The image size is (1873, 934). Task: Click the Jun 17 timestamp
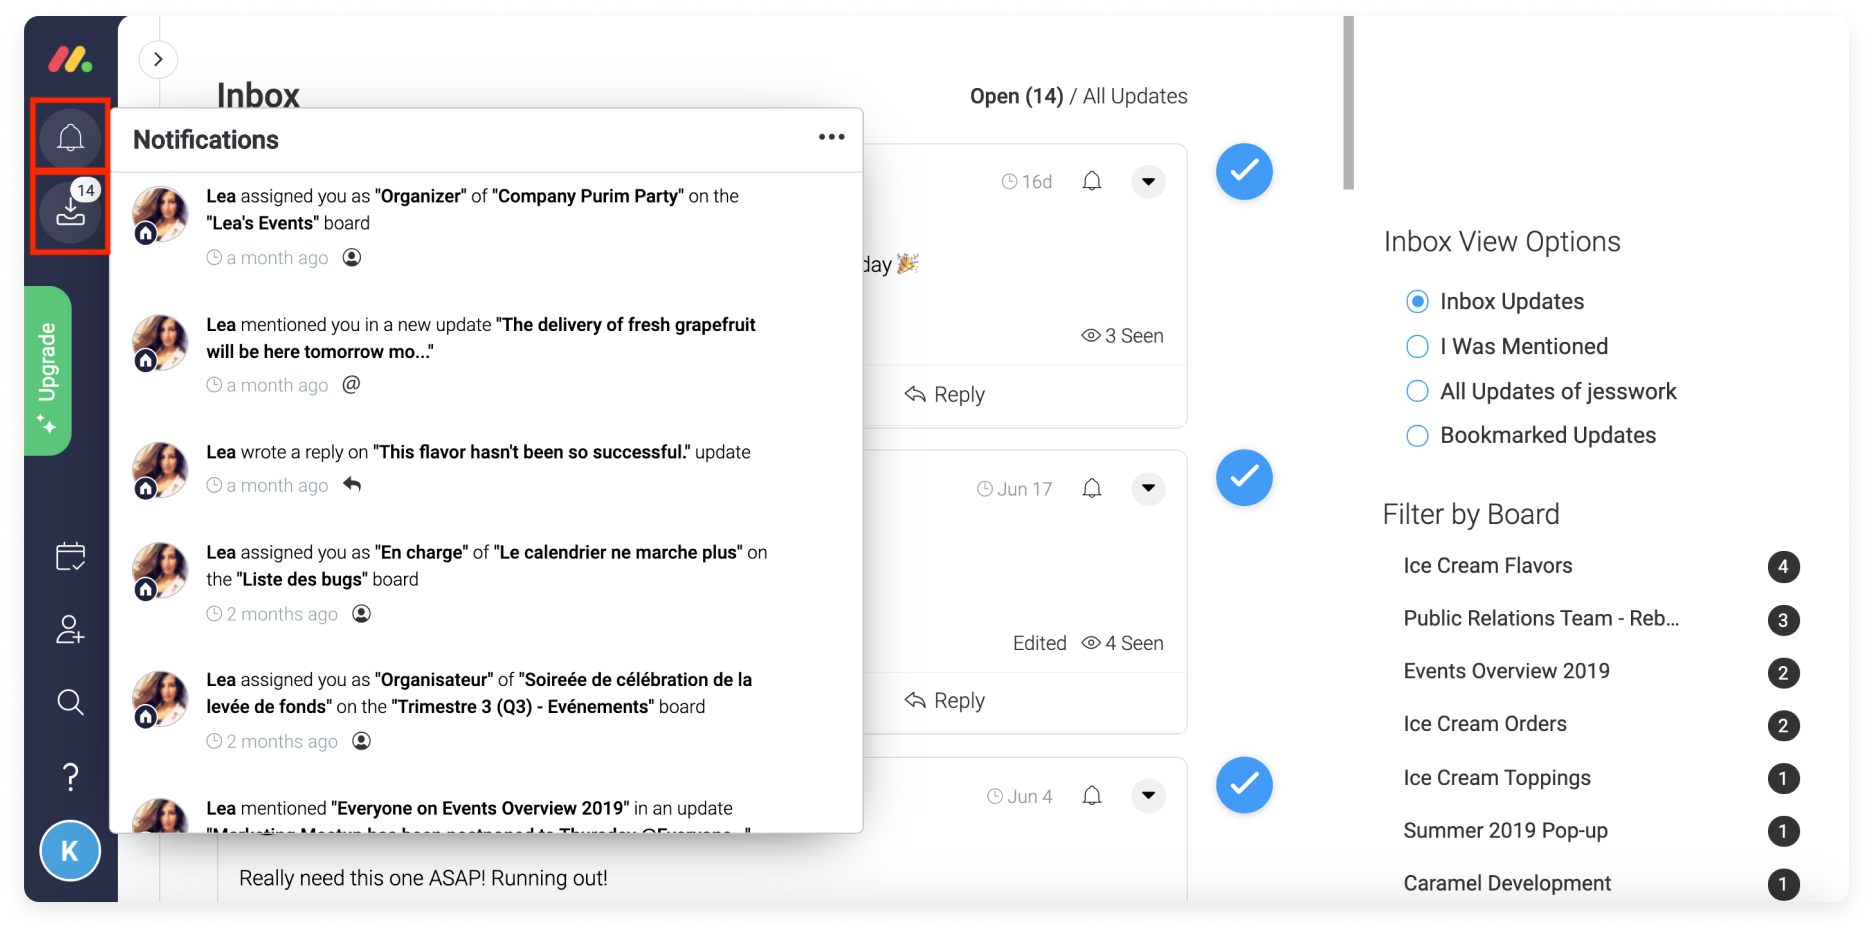tap(1014, 489)
